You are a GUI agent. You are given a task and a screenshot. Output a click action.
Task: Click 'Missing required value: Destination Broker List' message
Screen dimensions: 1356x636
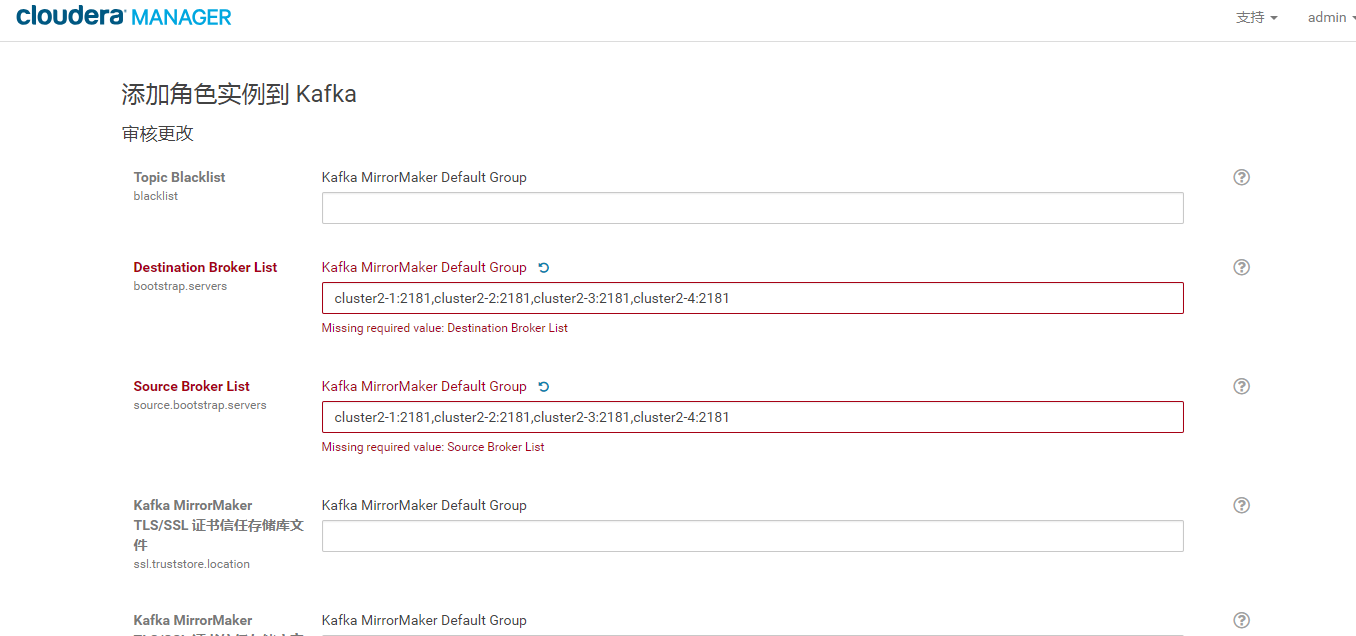coord(444,328)
